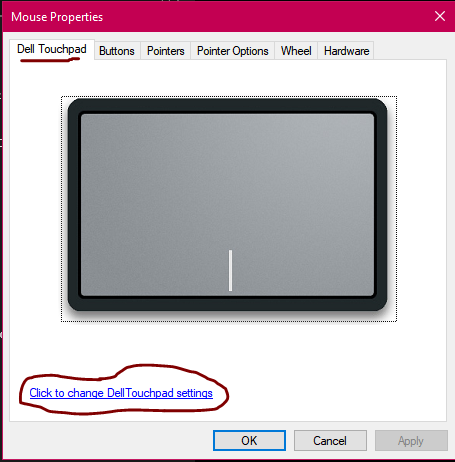Click the Mouse Properties title bar text
The image size is (455, 462).
click(x=57, y=17)
